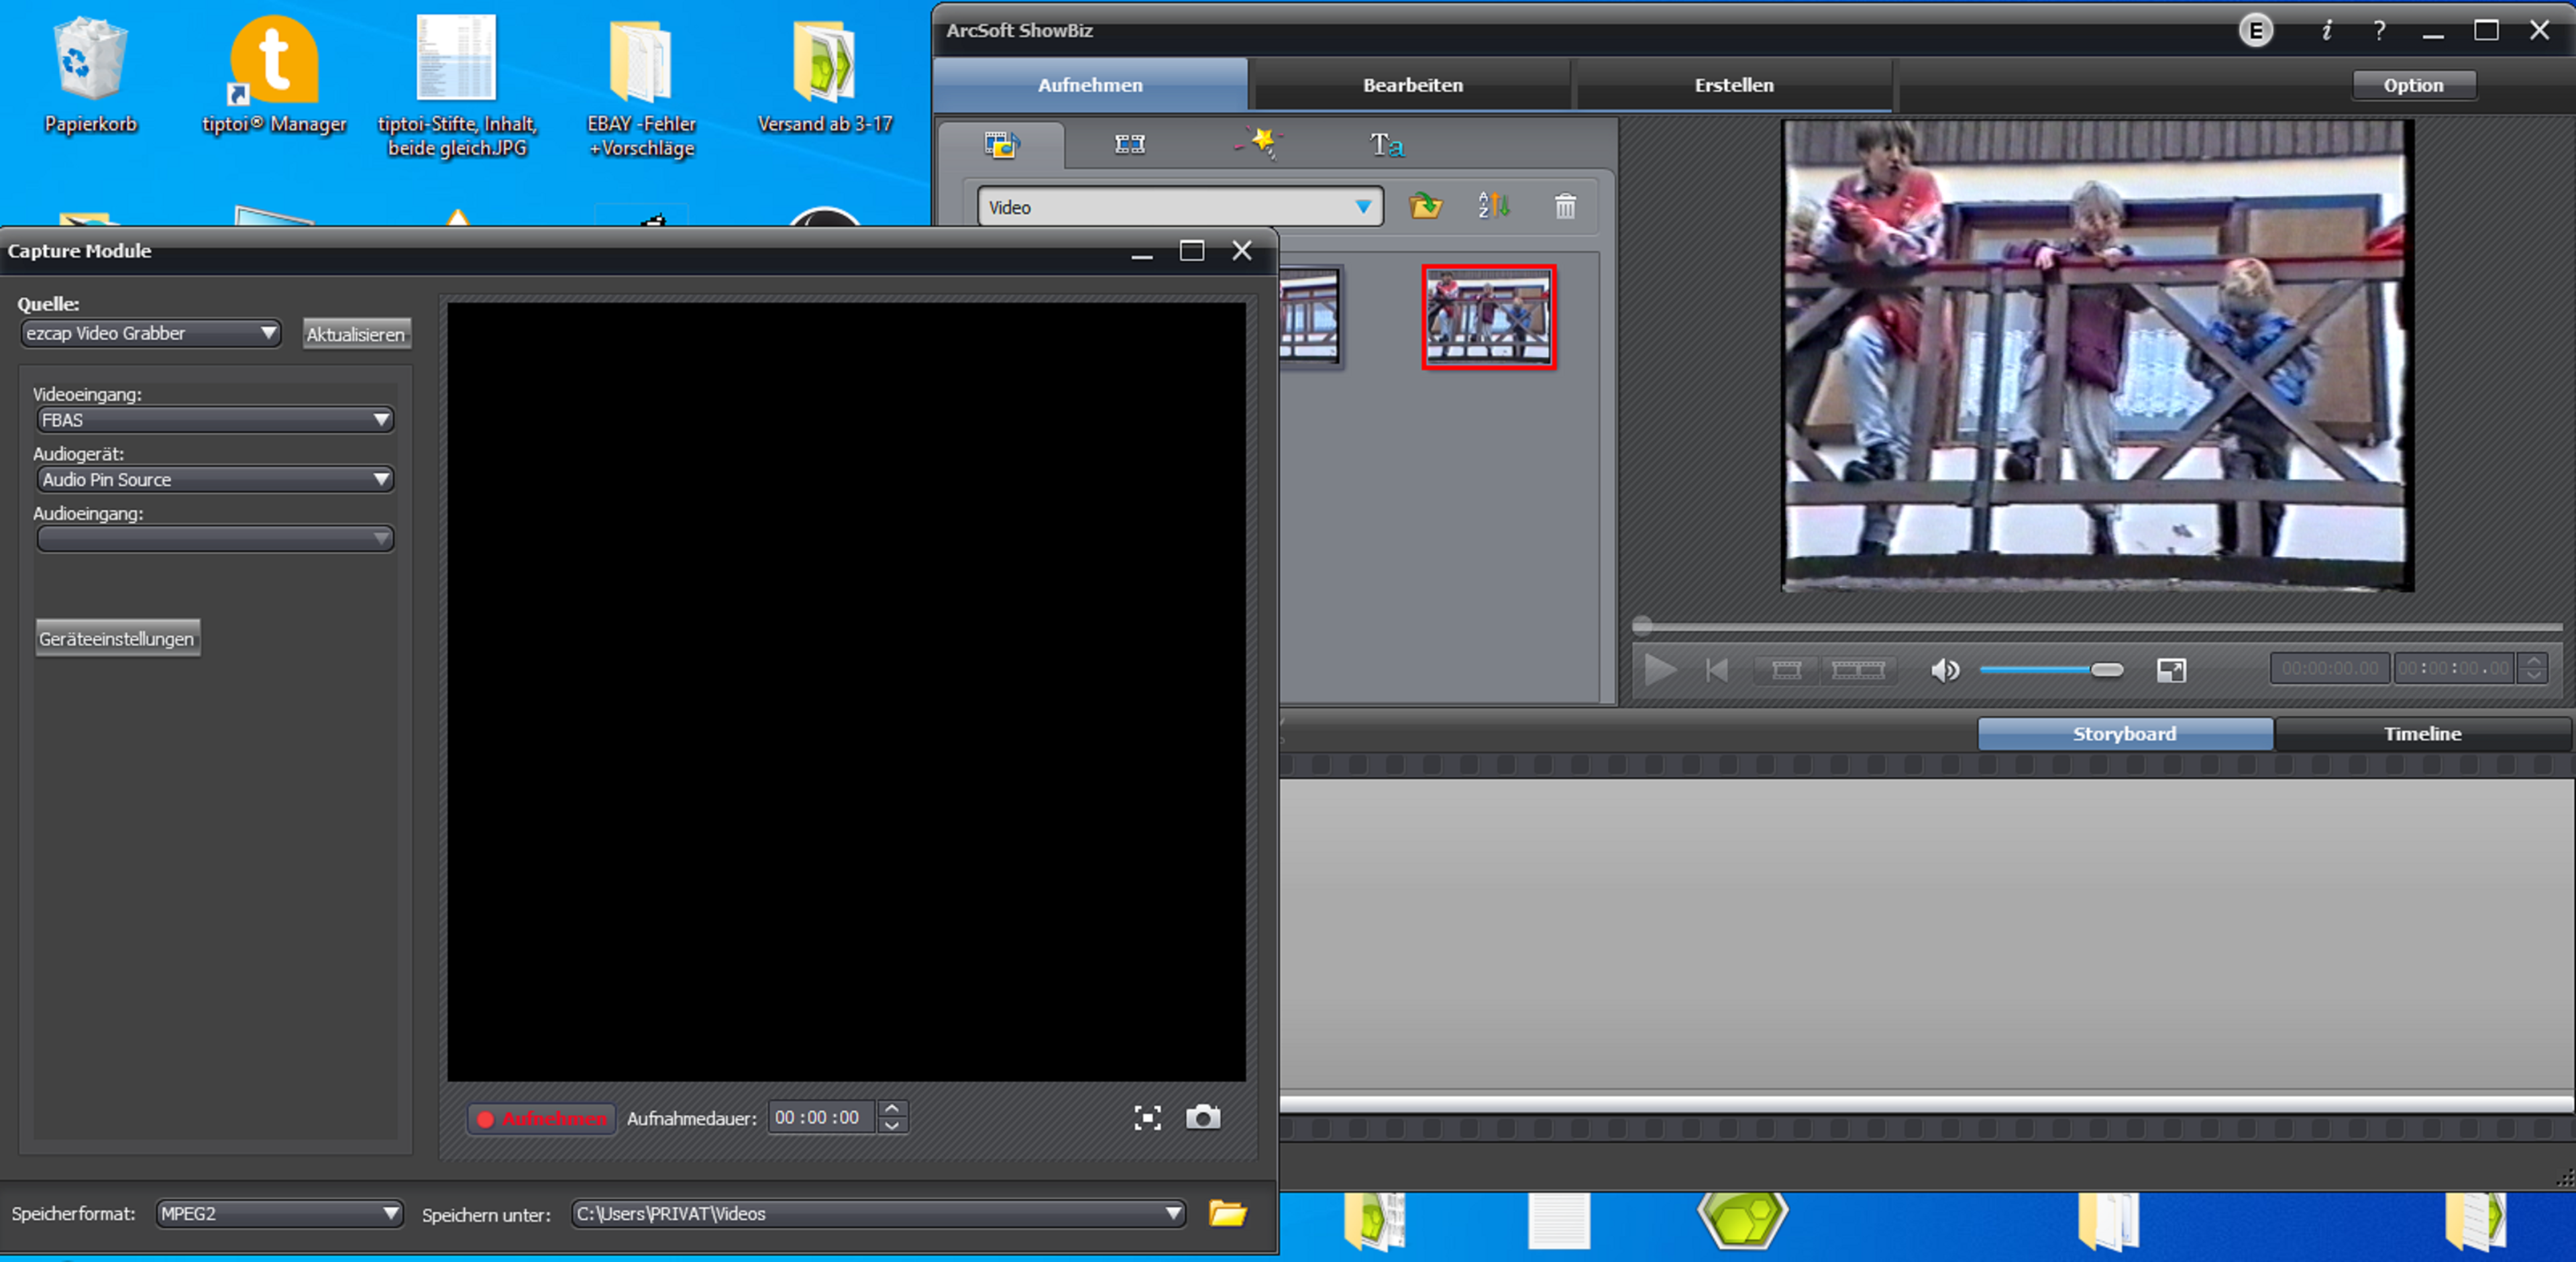Open the save folder browse icon
The image size is (2576, 1262).
(x=1226, y=1213)
